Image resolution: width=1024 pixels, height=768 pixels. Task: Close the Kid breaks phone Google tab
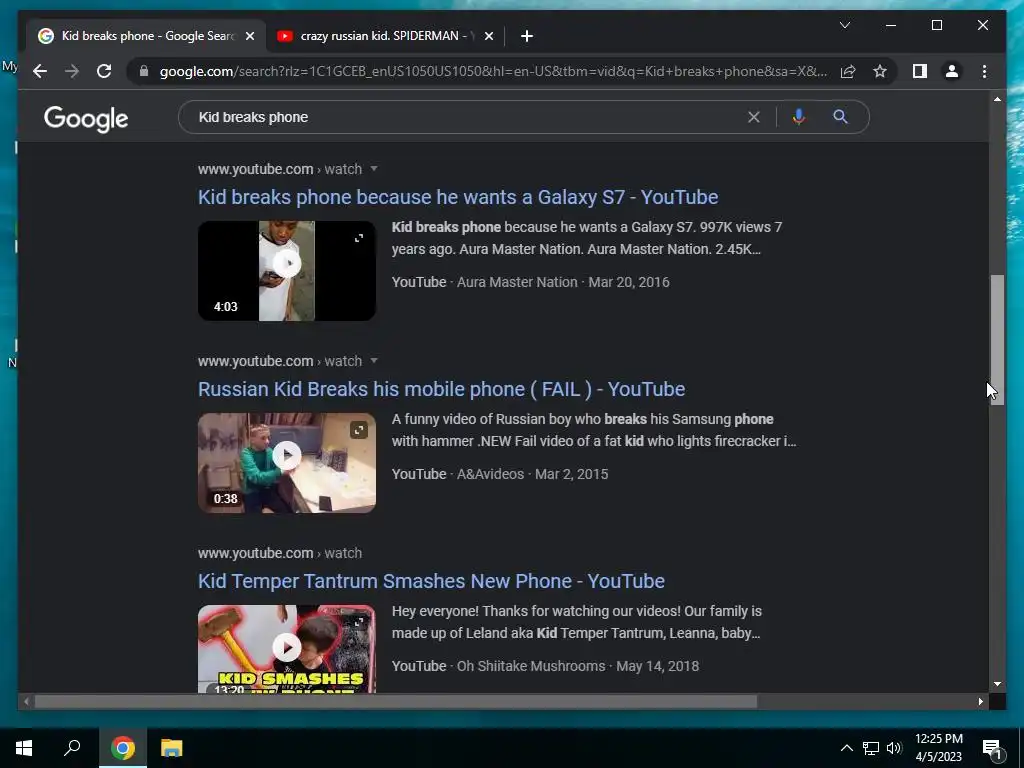pos(249,36)
